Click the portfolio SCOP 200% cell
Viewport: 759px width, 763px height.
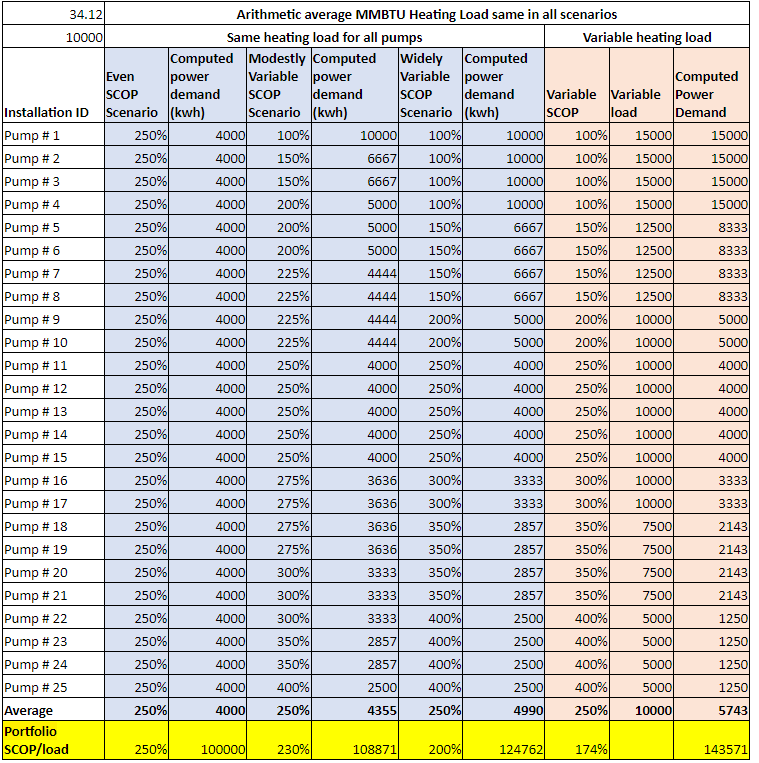pyautogui.click(x=431, y=740)
